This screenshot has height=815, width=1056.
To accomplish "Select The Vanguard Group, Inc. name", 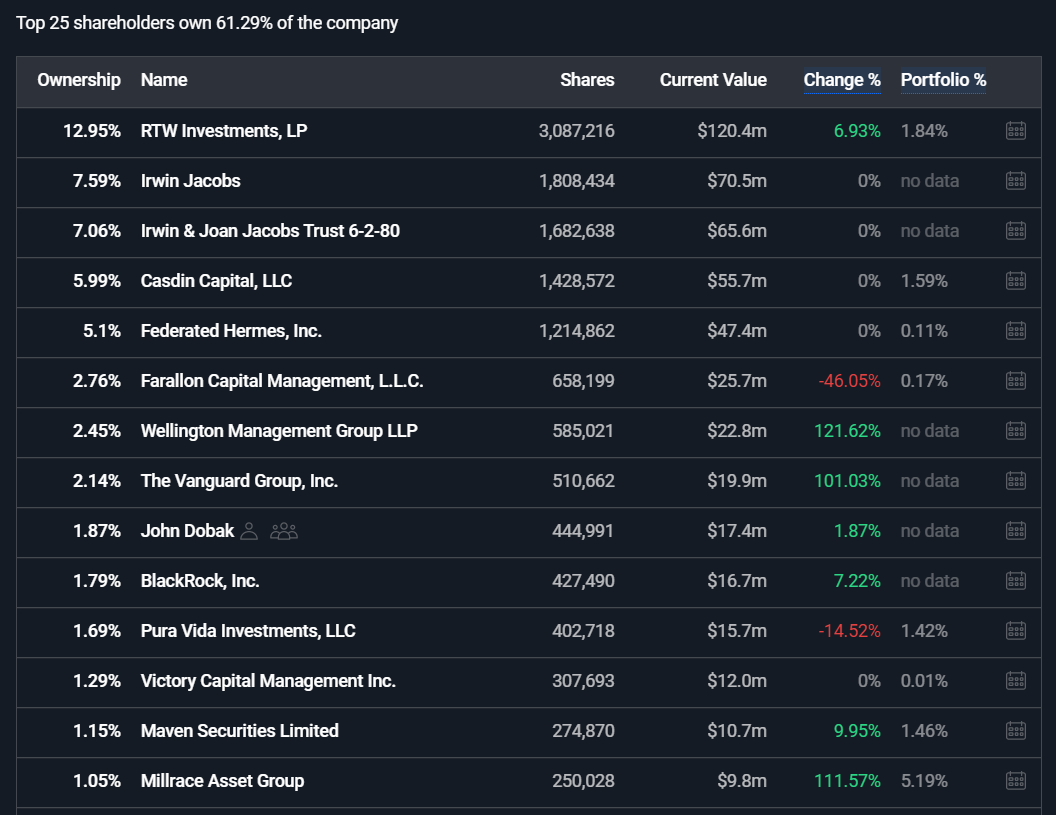I will click(x=239, y=481).
